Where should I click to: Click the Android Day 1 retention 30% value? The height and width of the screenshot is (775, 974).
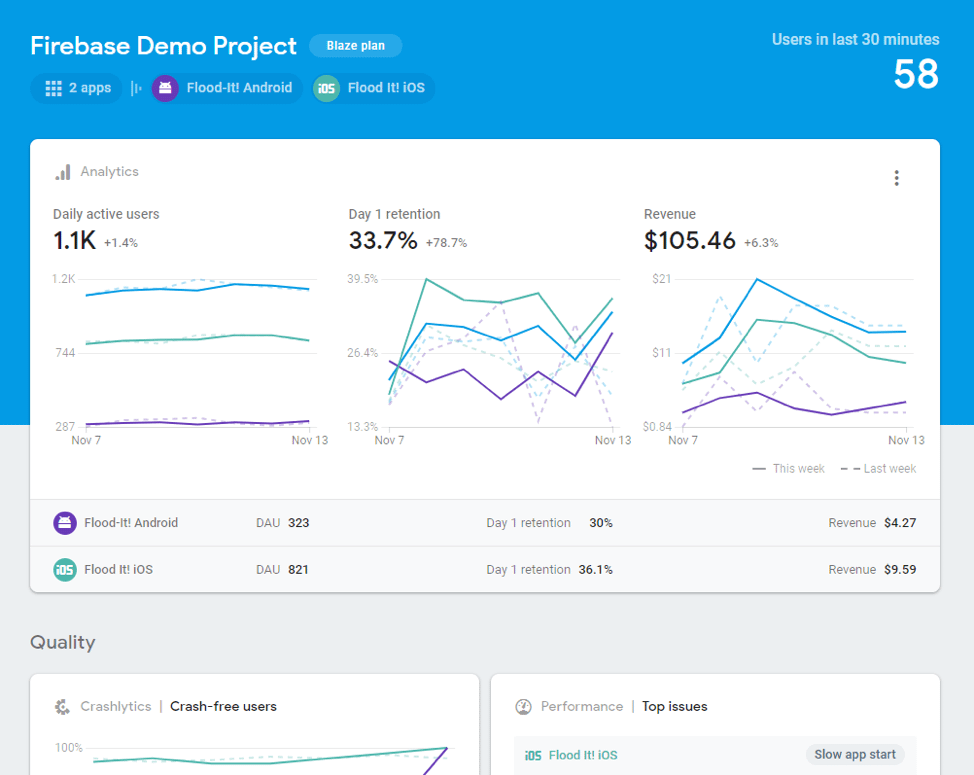601,523
